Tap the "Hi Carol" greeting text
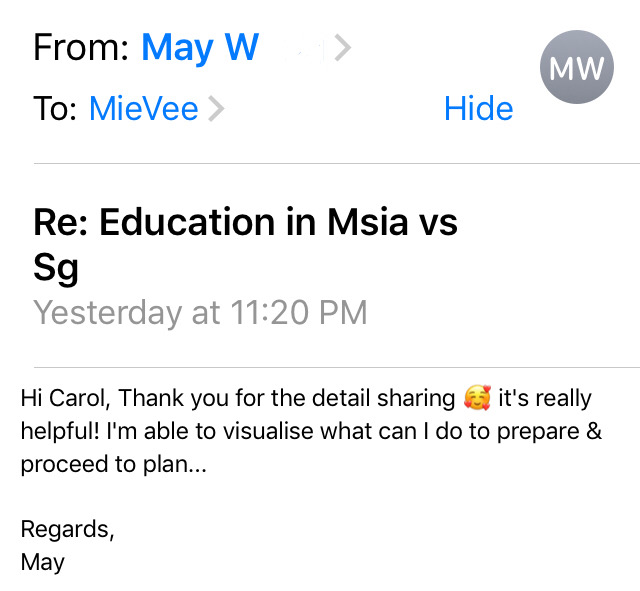The height and width of the screenshot is (591, 640). [65, 398]
